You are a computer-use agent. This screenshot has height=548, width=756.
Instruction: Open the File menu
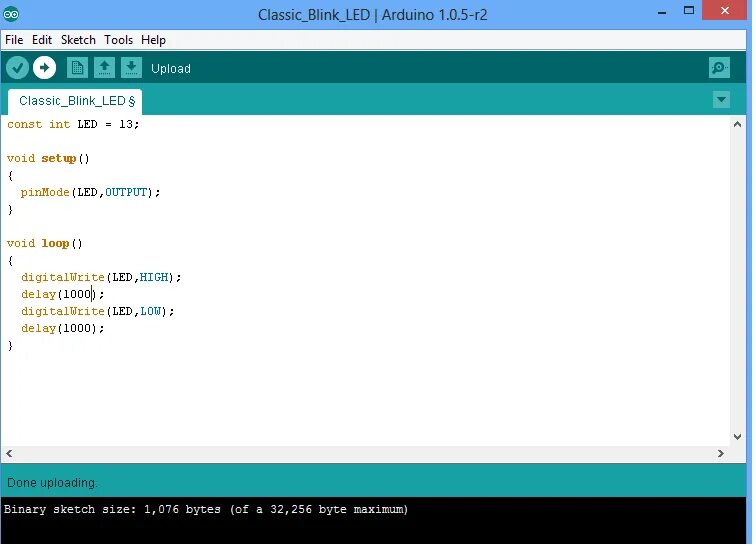(x=14, y=40)
